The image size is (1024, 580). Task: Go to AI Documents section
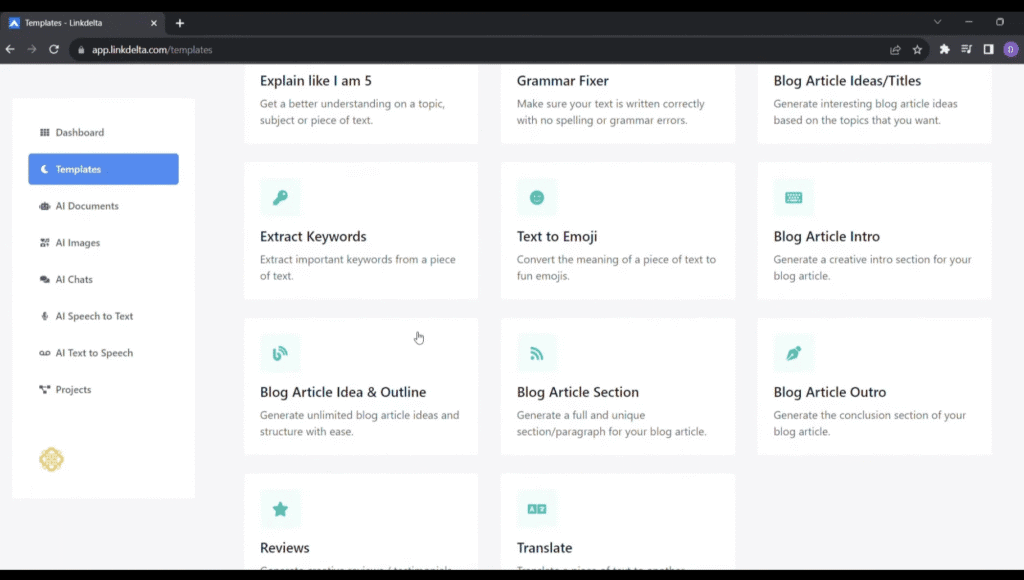tap(86, 206)
